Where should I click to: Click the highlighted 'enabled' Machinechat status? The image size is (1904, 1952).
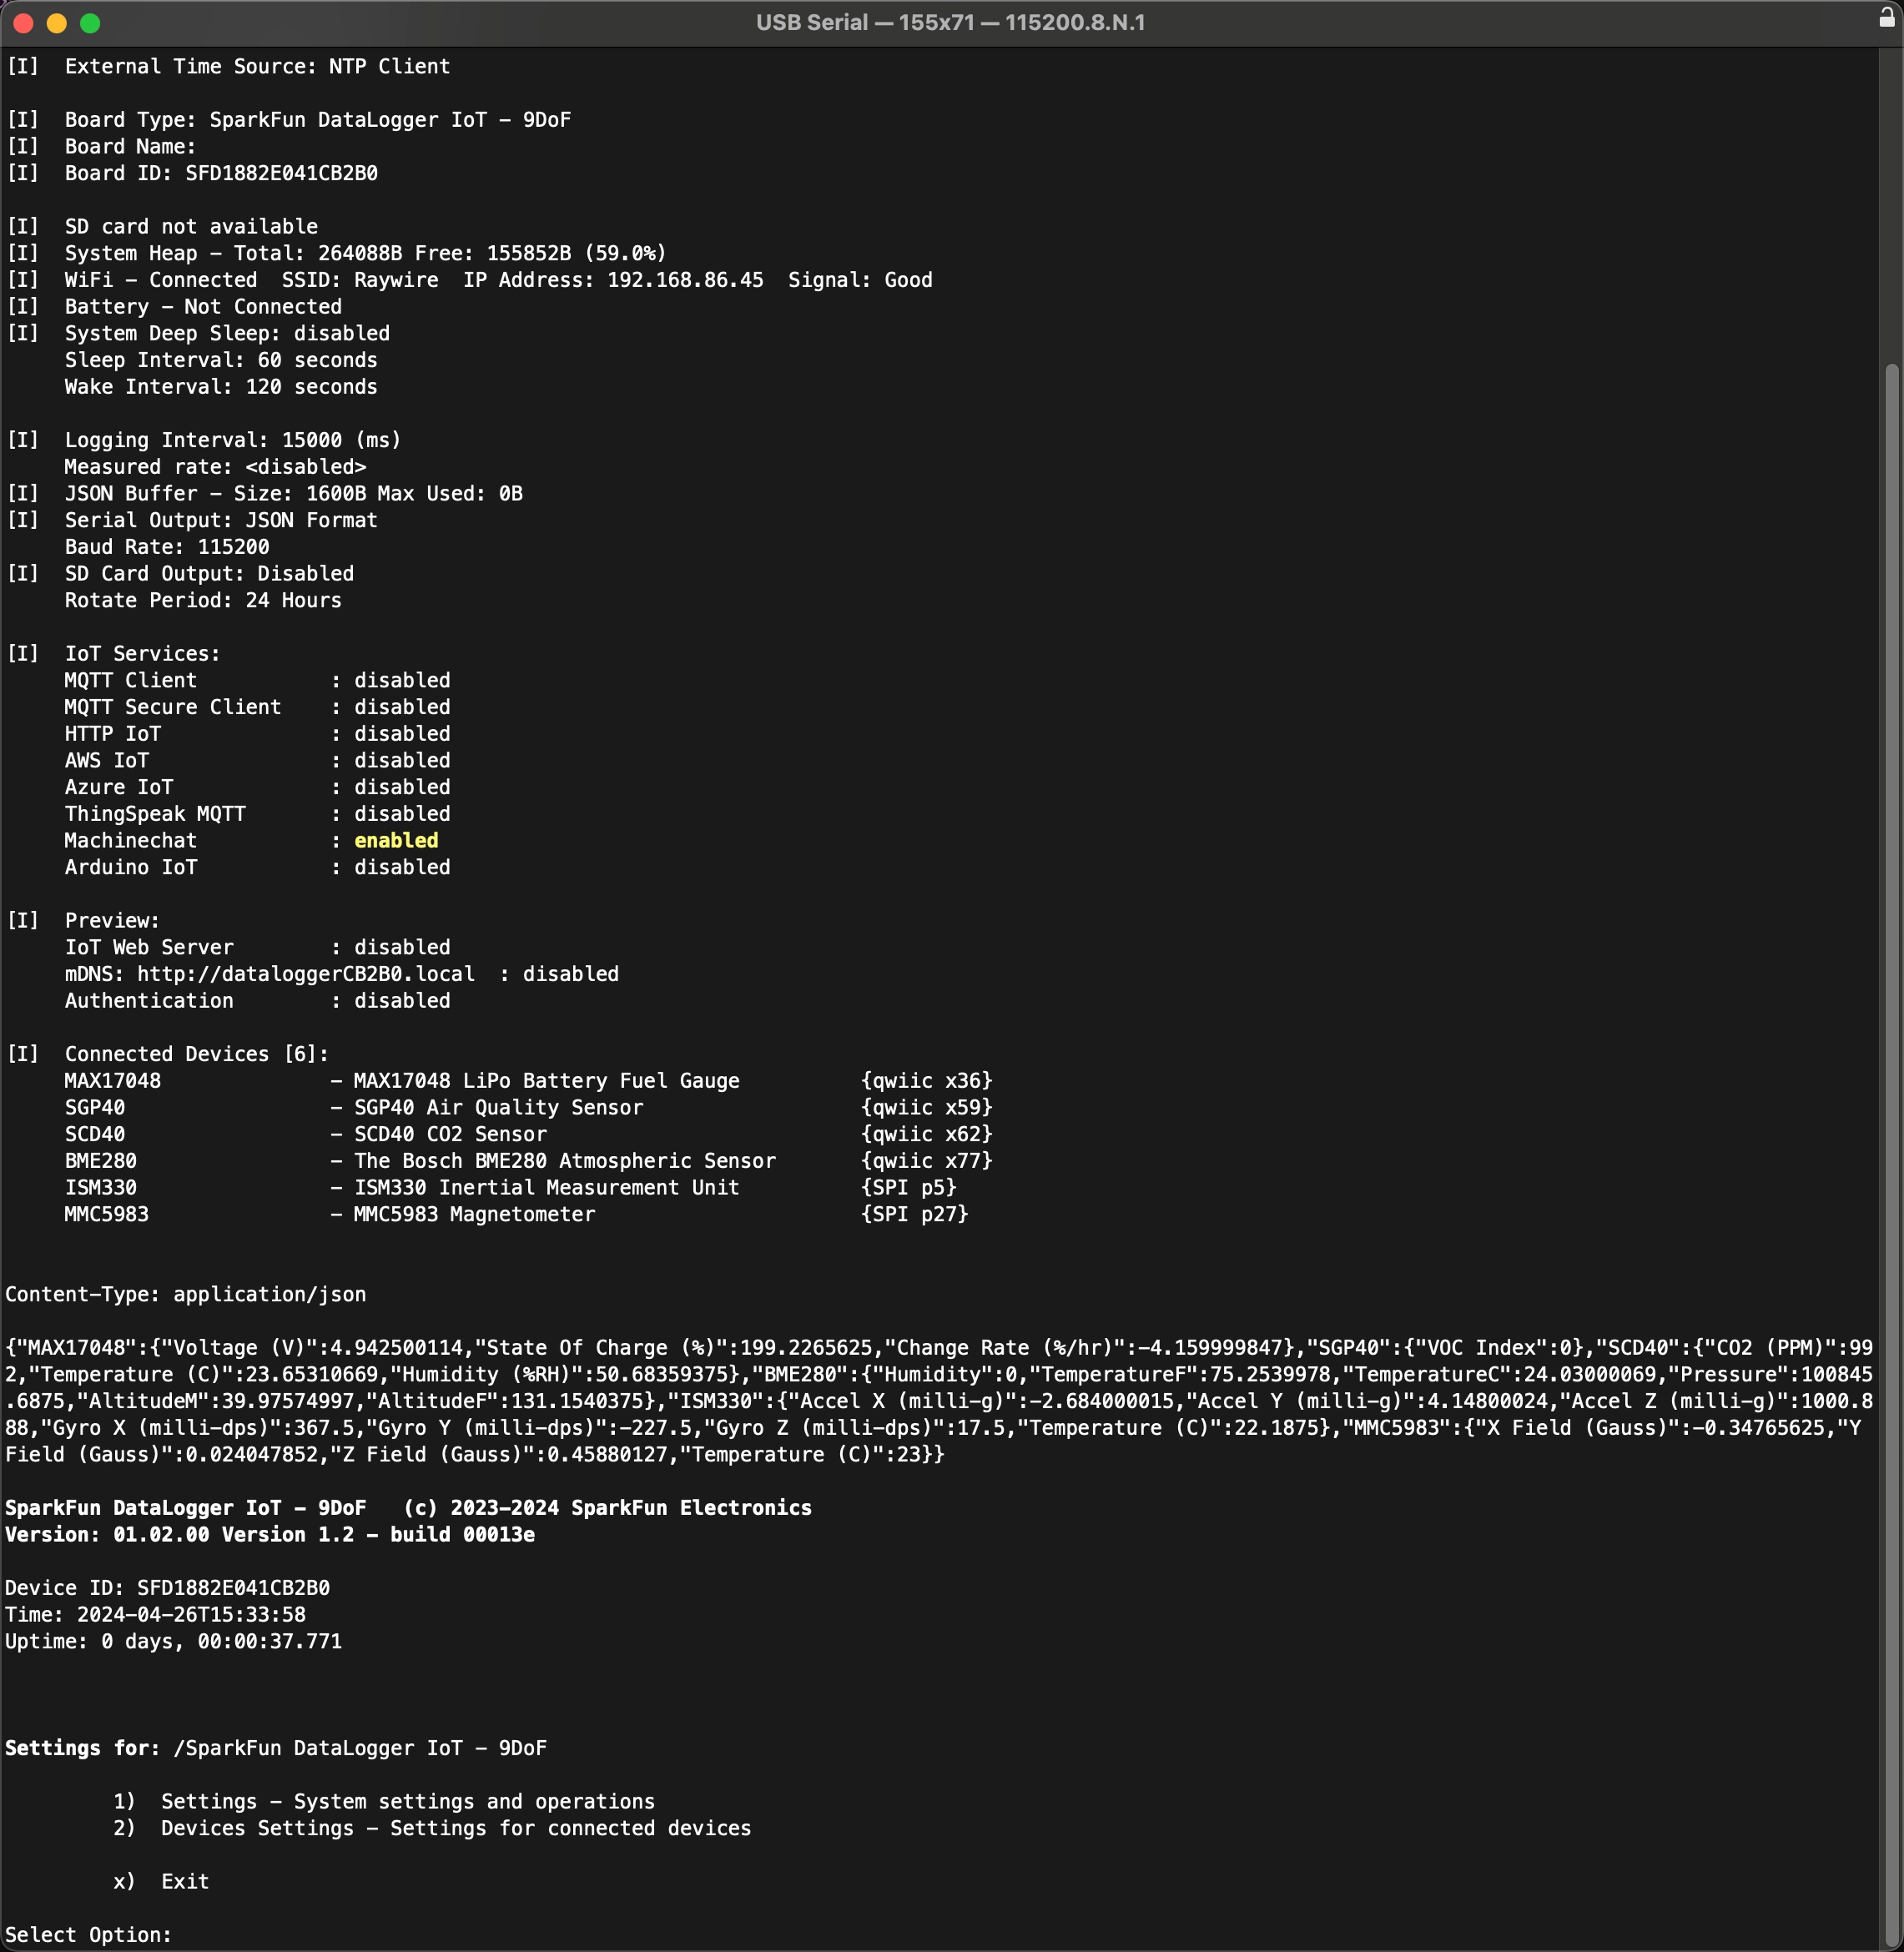(x=396, y=840)
